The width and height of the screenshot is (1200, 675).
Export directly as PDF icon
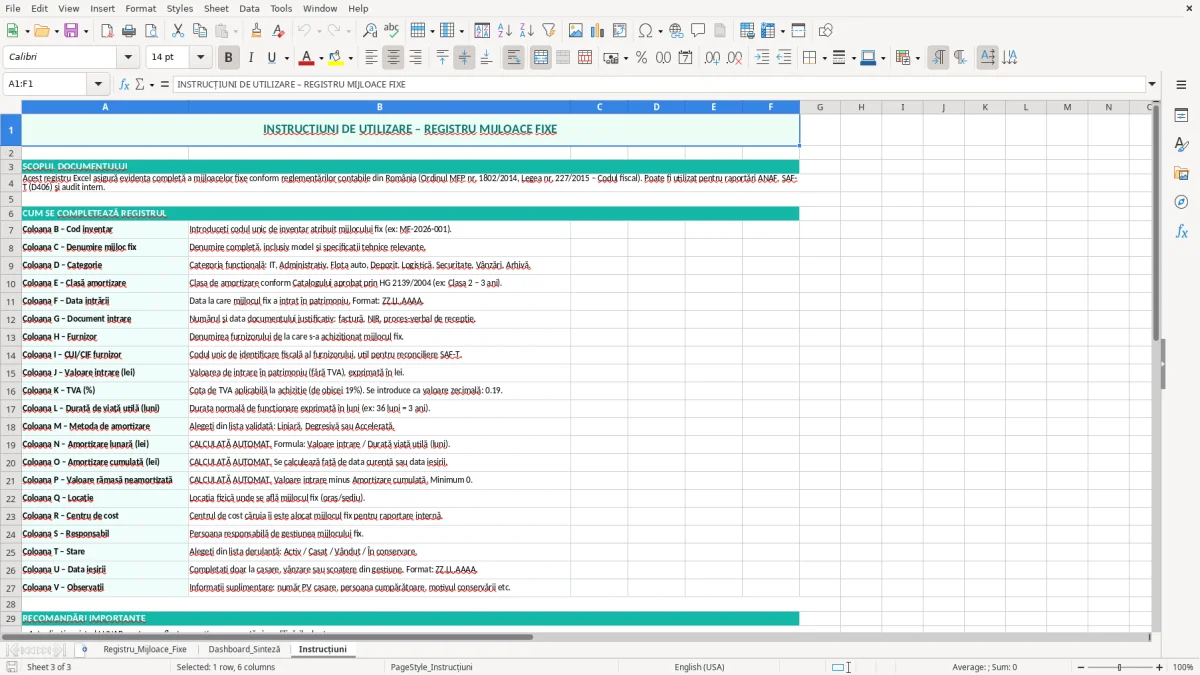pyautogui.click(x=107, y=31)
